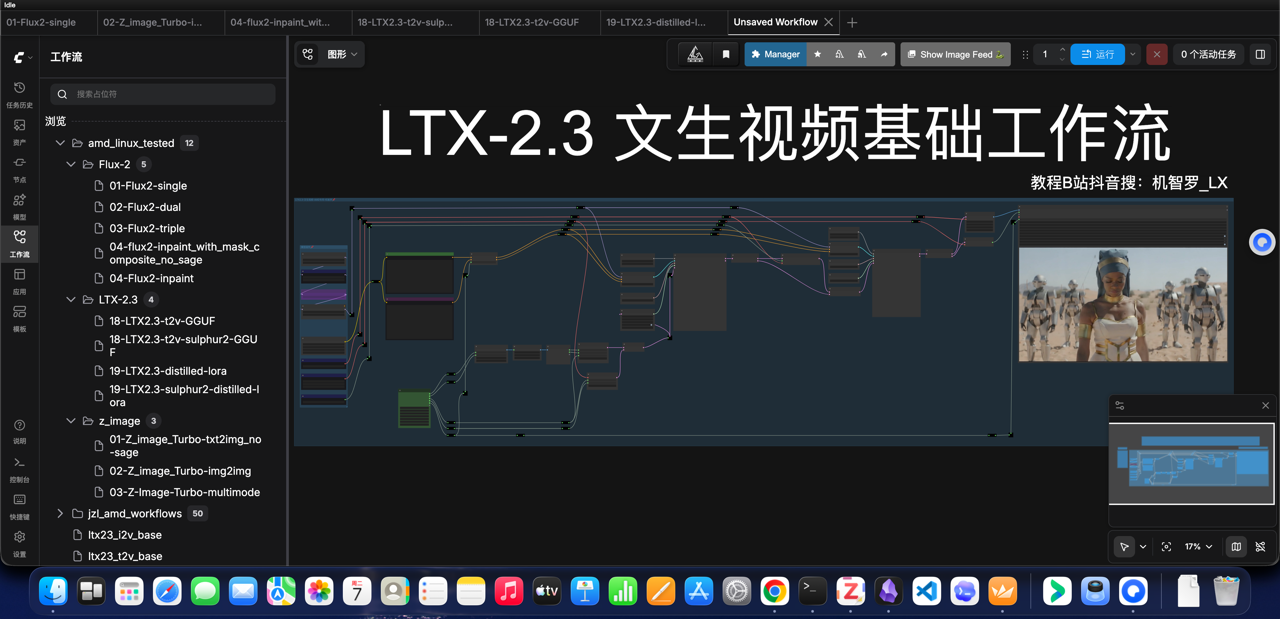Open workflow 19-LTX2.3-distilled-lora

[x=168, y=371]
